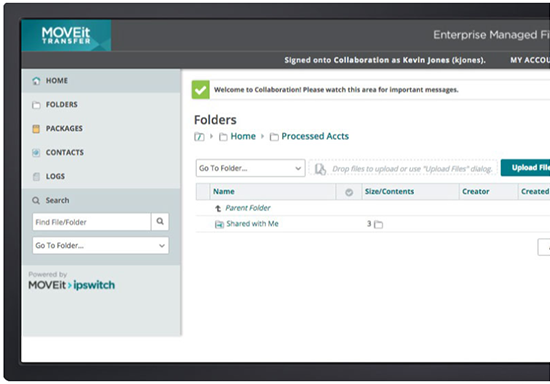
Task: Click the Logs icon in sidebar
Action: pyautogui.click(x=36, y=176)
